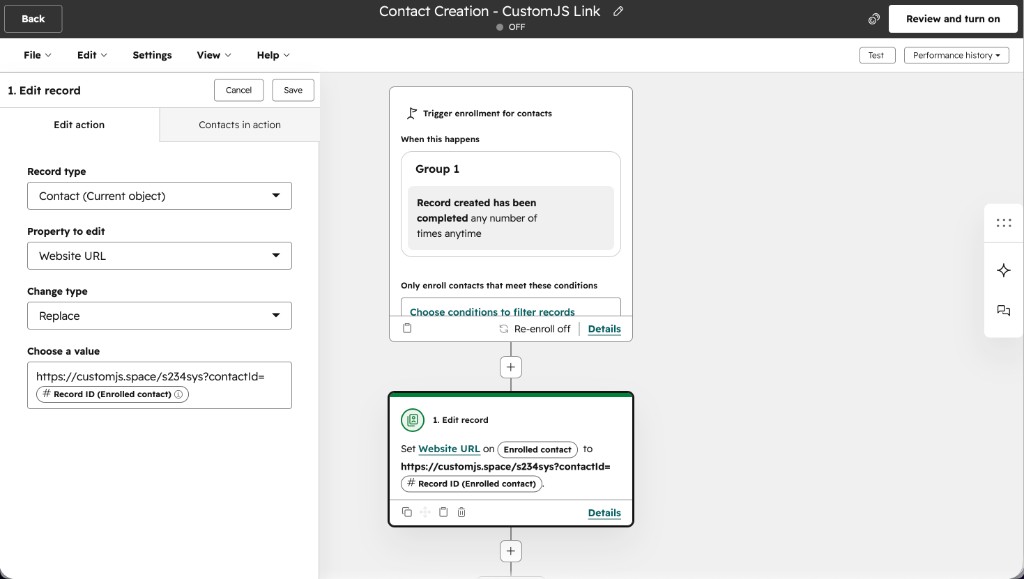Open Details link on Edit record card
1024x579 pixels.
[604, 513]
